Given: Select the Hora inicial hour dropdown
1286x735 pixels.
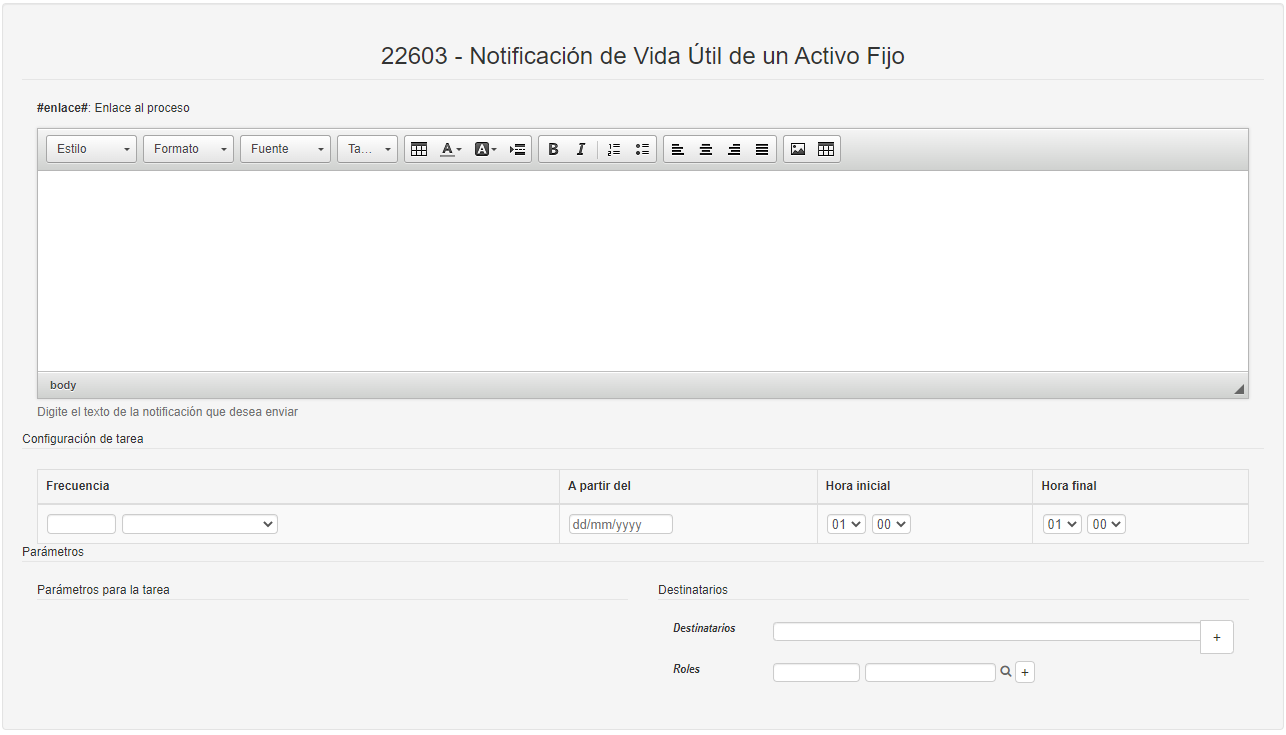Looking at the screenshot, I should [x=846, y=524].
